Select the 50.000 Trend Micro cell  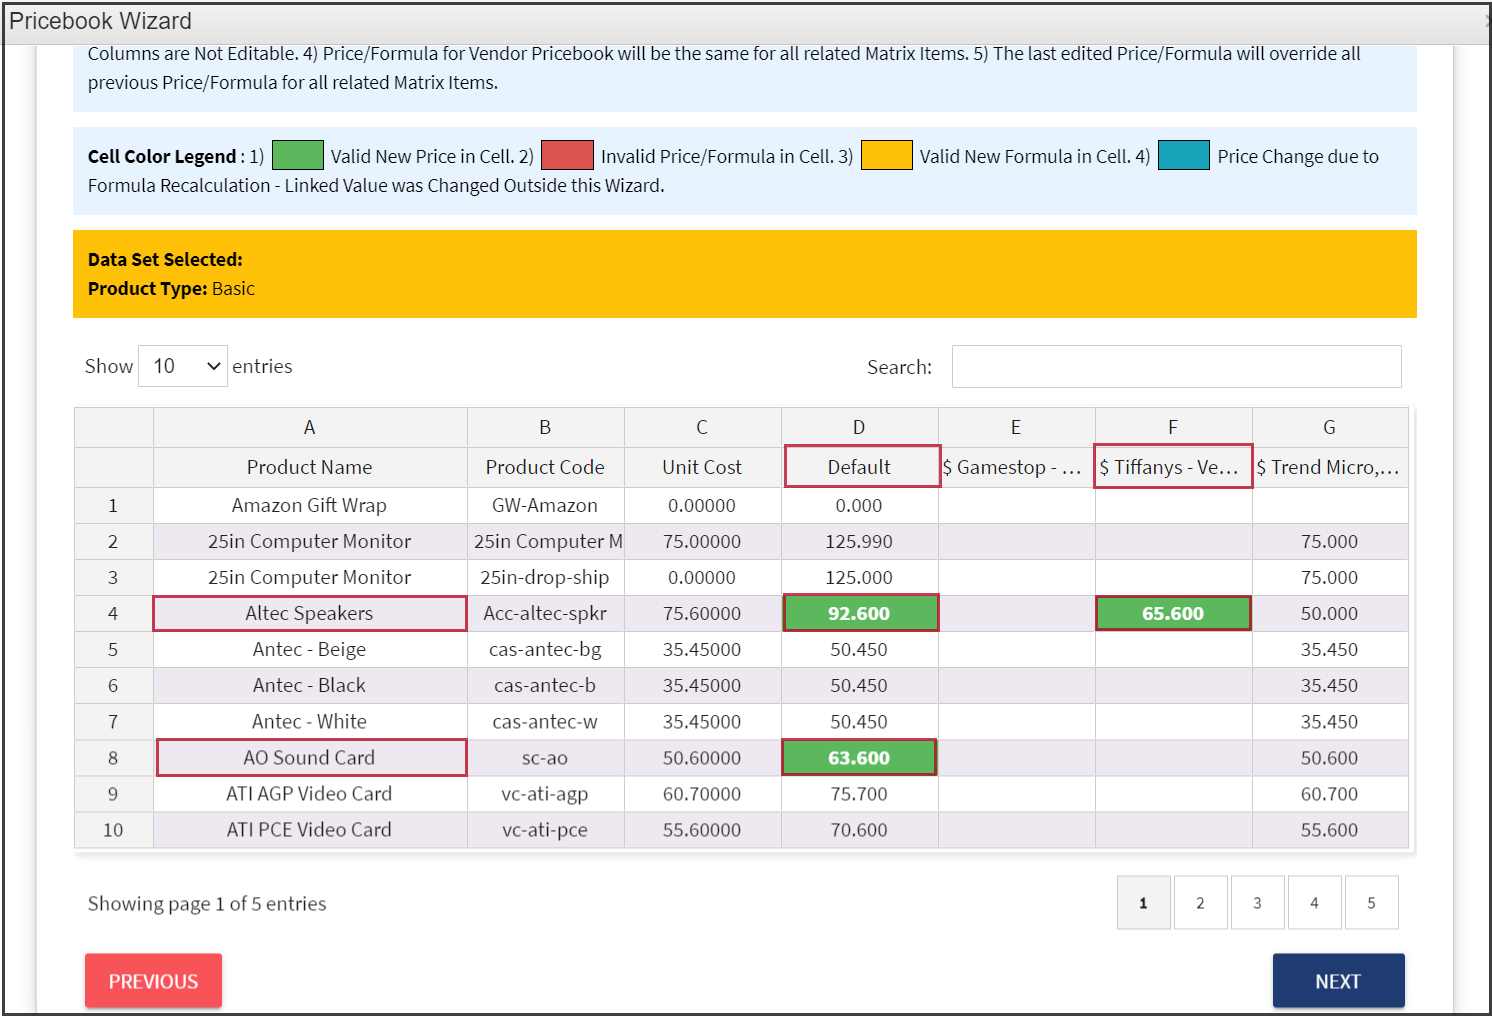(x=1330, y=613)
